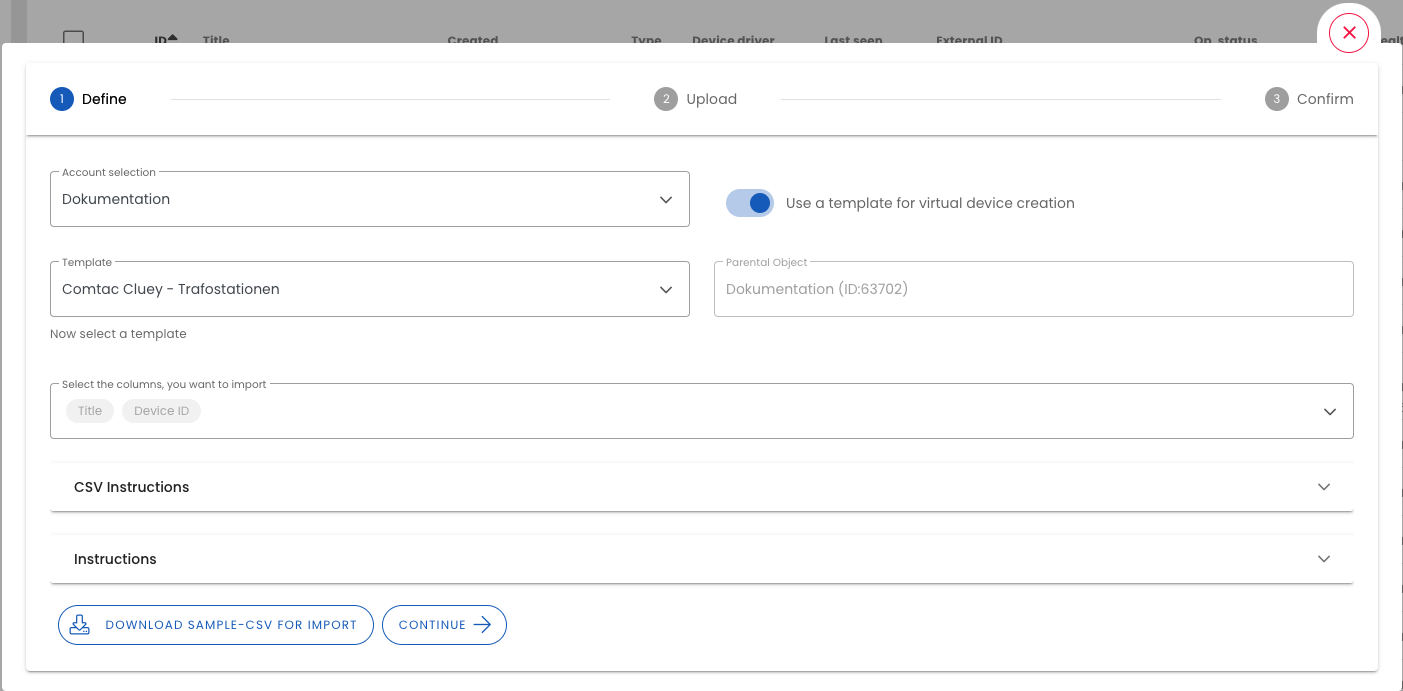Click the Download sample-CSV for import button
Image resolution: width=1403 pixels, height=691 pixels.
pos(215,624)
